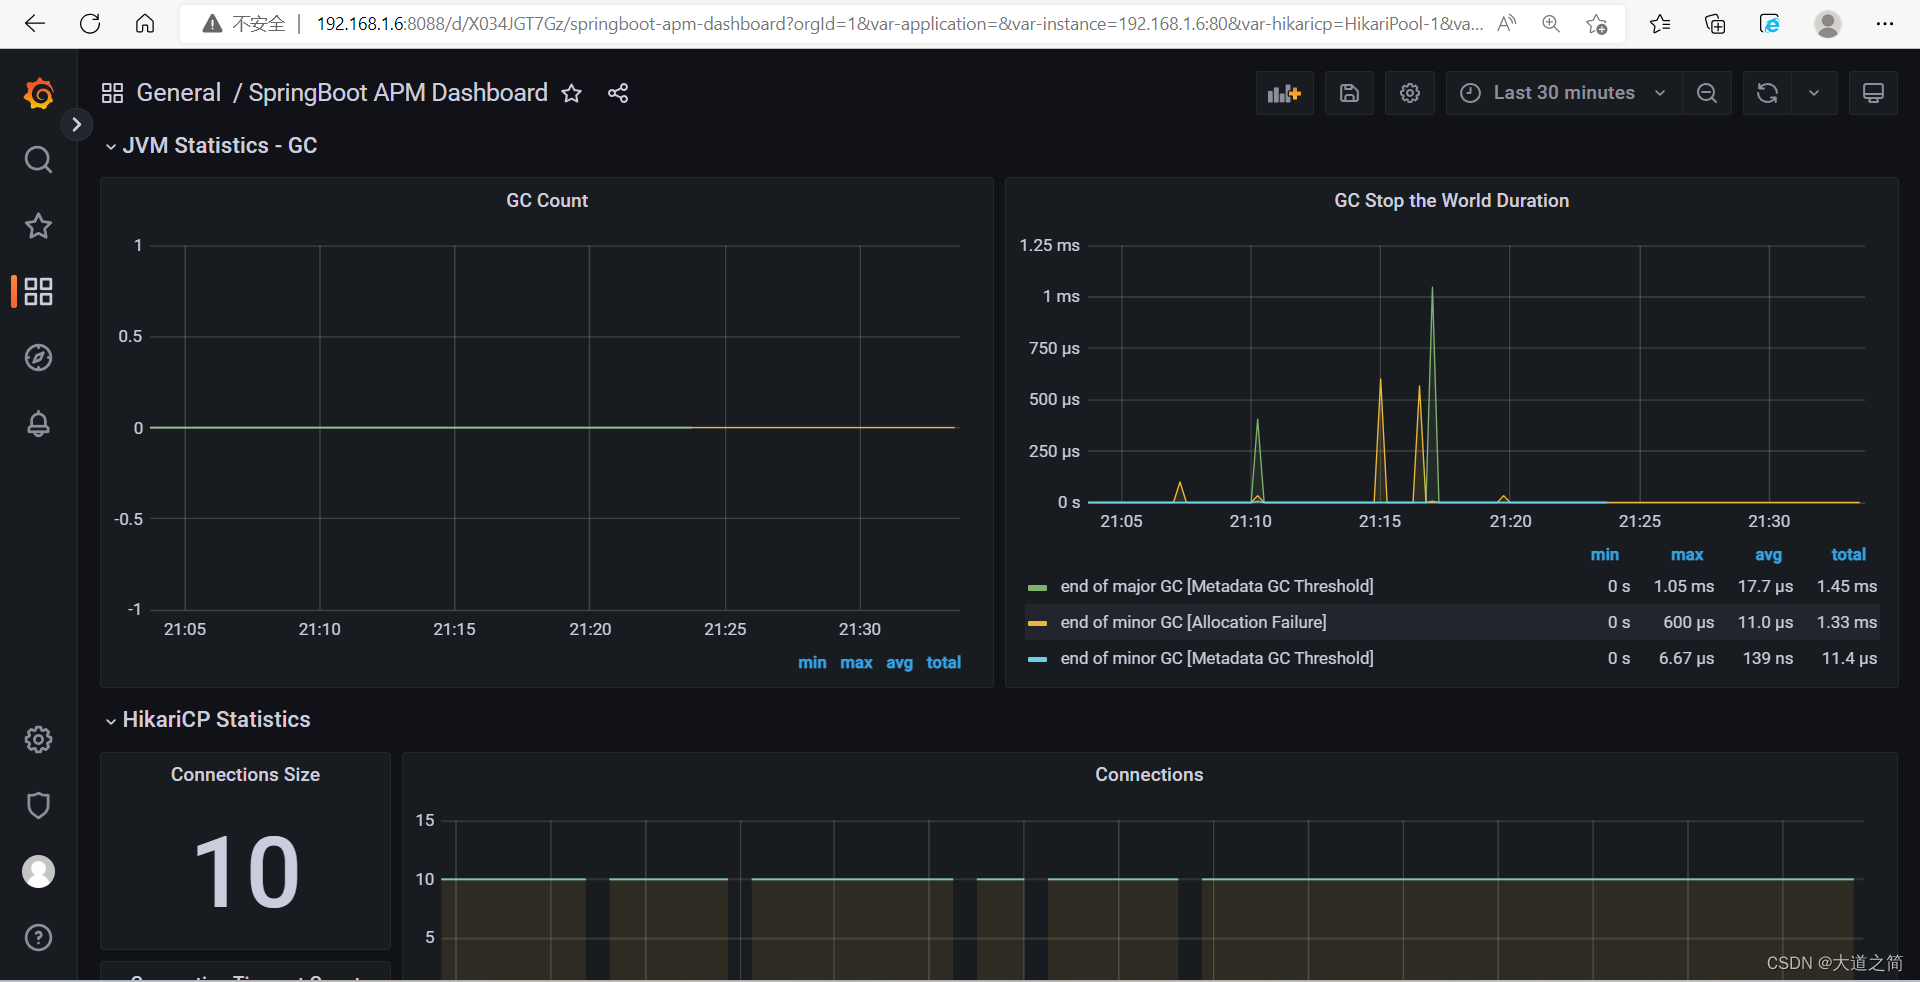Open the Last 30 minutes time picker
1920x982 pixels.
[x=1560, y=92]
